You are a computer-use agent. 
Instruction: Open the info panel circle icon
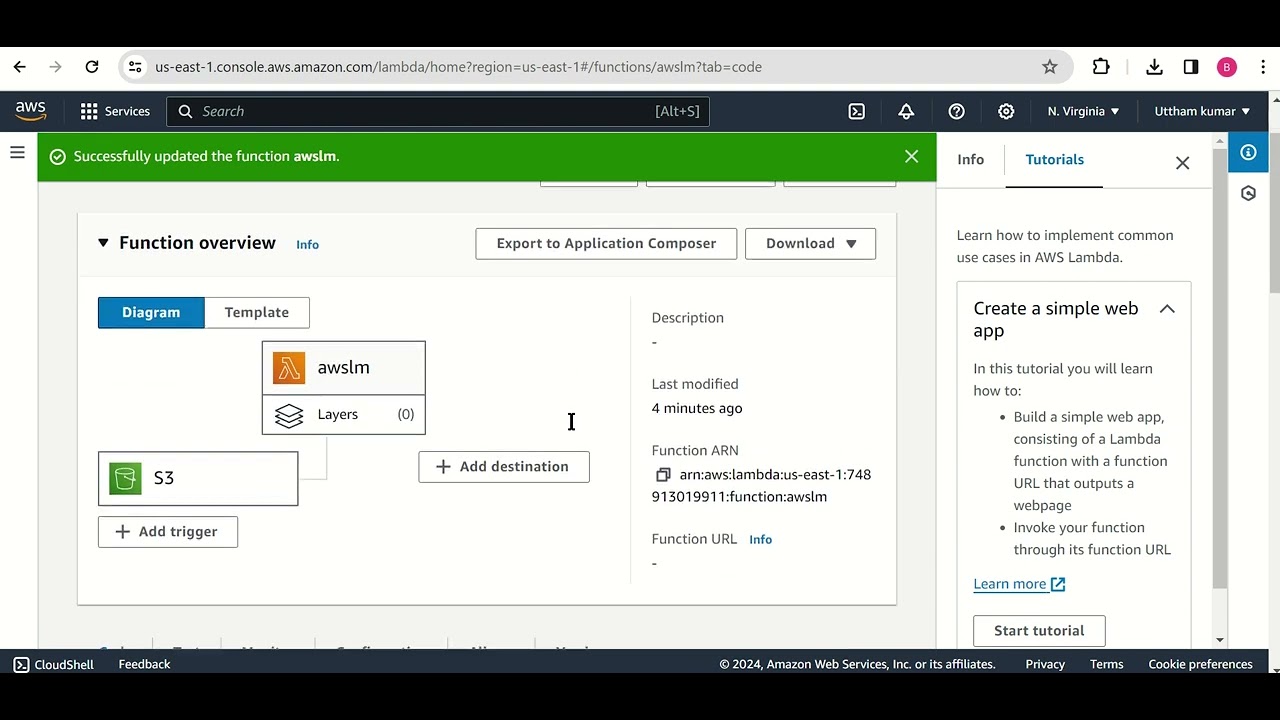click(1248, 152)
